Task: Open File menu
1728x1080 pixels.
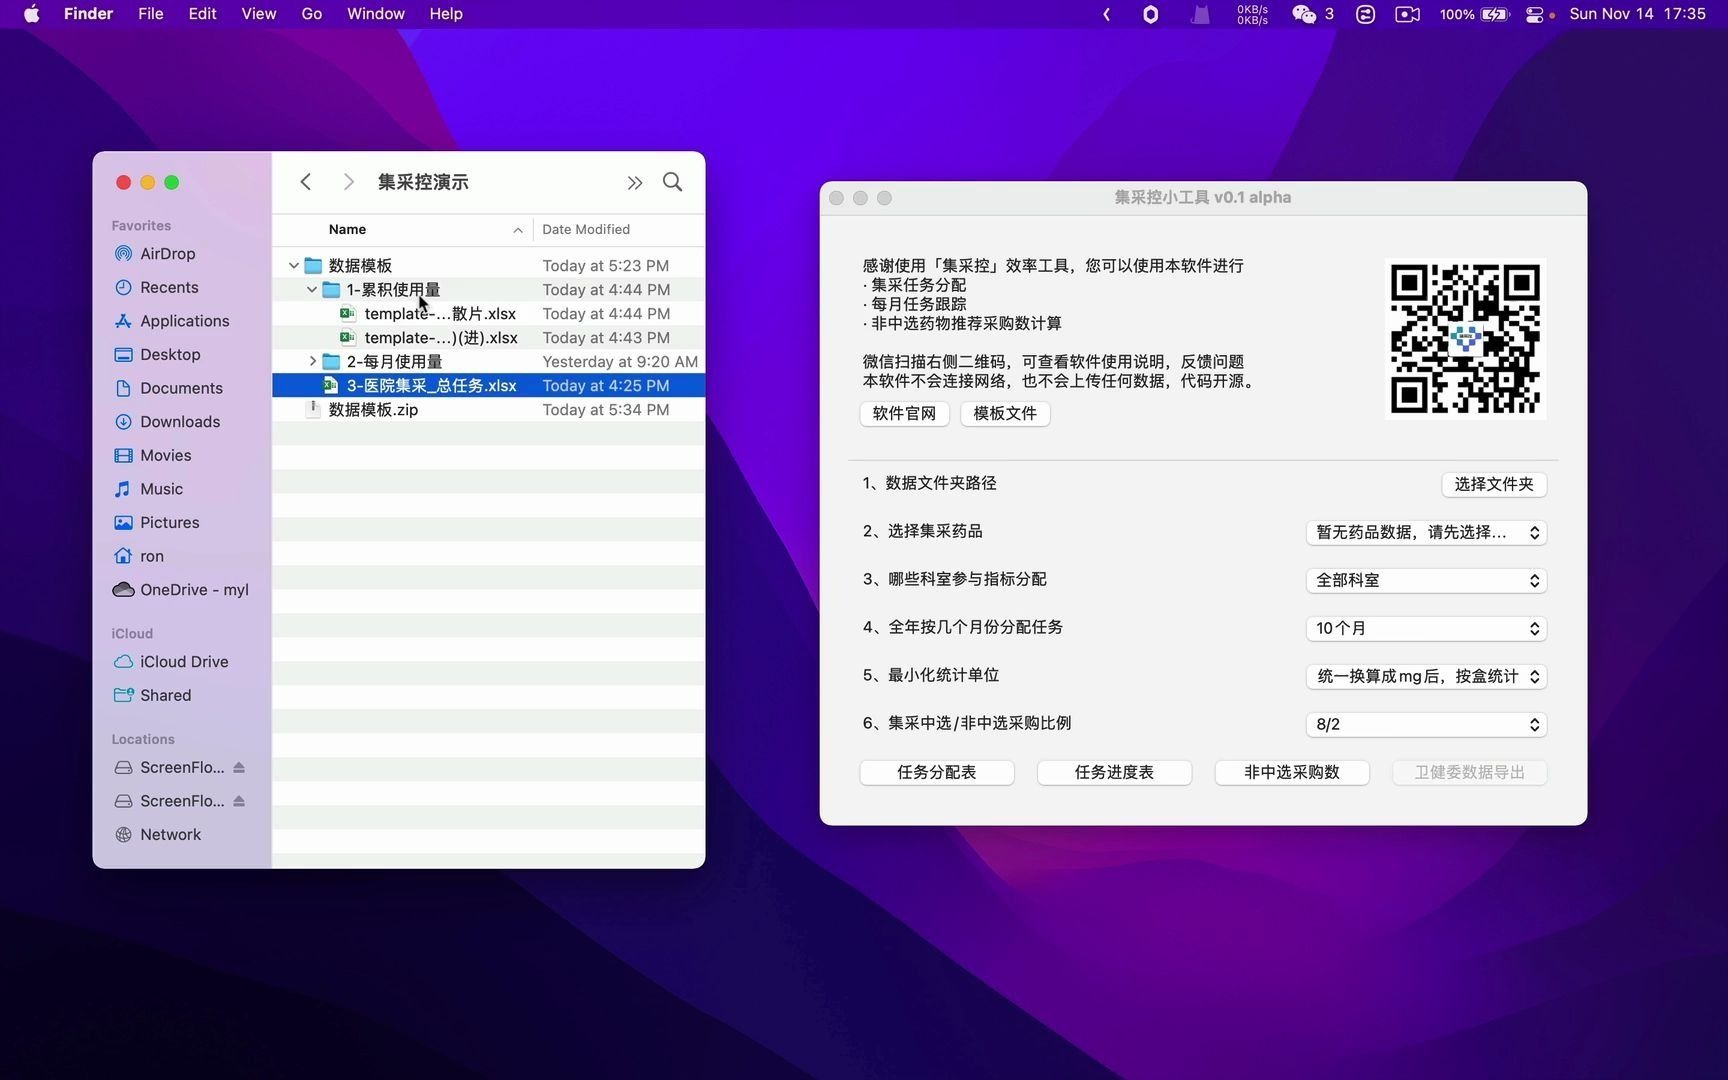Action: point(150,14)
